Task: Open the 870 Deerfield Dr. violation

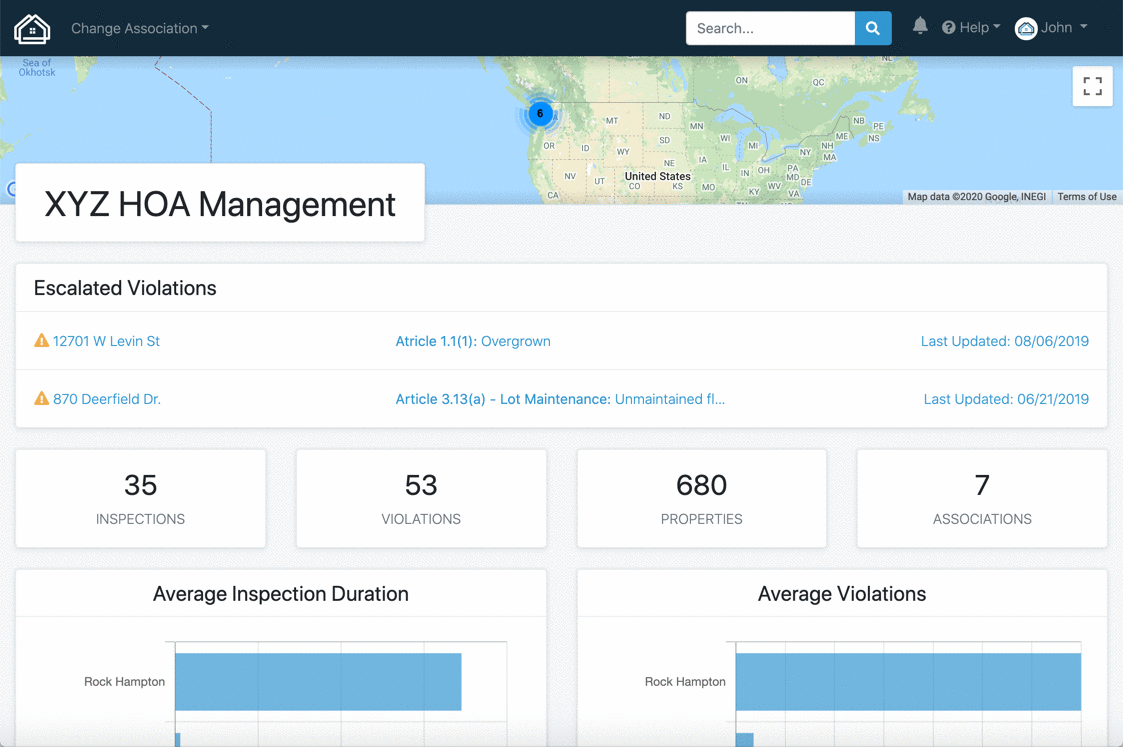Action: [107, 399]
